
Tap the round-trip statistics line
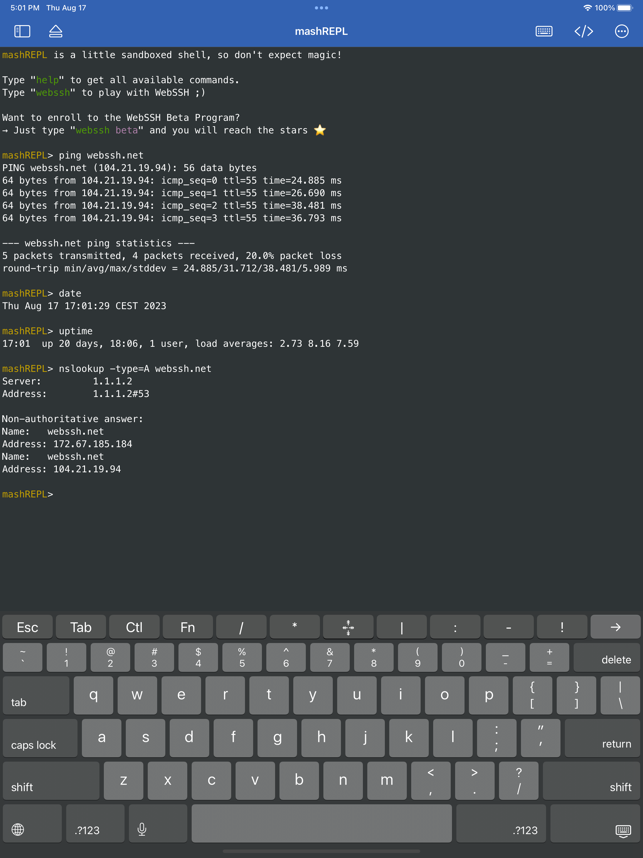pyautogui.click(x=175, y=268)
